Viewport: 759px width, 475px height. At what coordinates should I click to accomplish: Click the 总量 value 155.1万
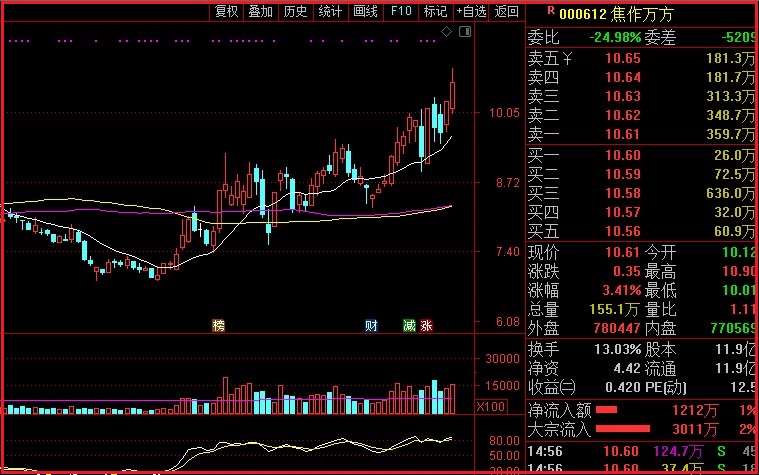coord(614,309)
